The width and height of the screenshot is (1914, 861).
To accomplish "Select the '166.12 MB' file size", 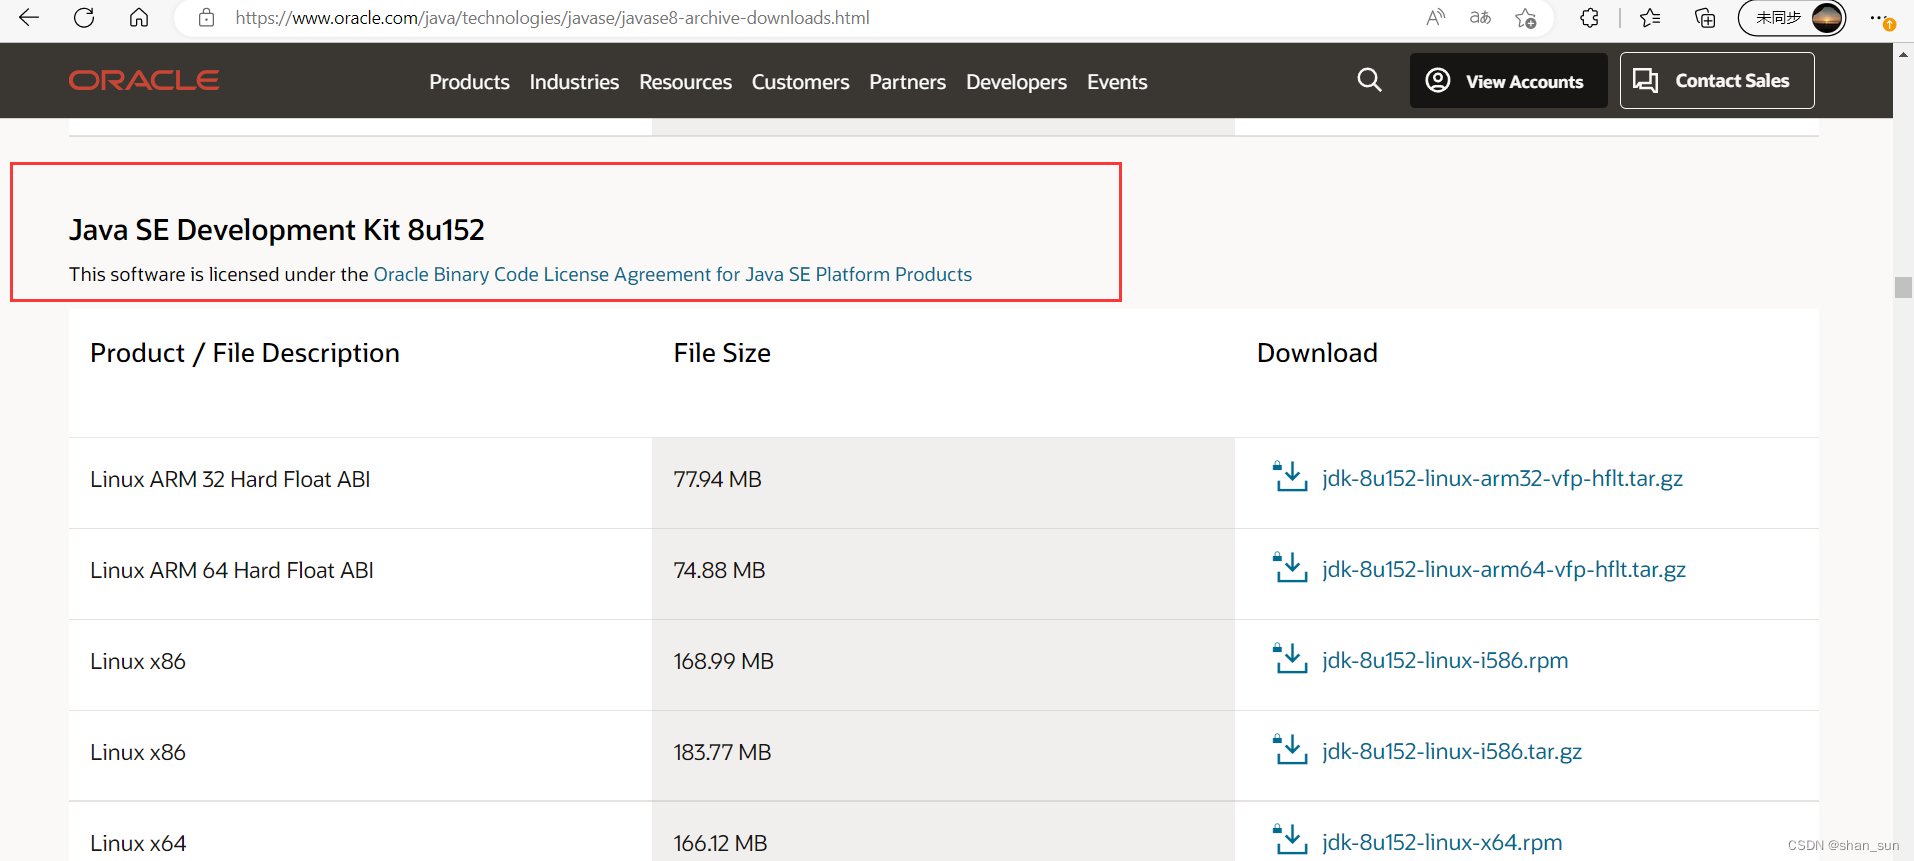I will tap(720, 843).
